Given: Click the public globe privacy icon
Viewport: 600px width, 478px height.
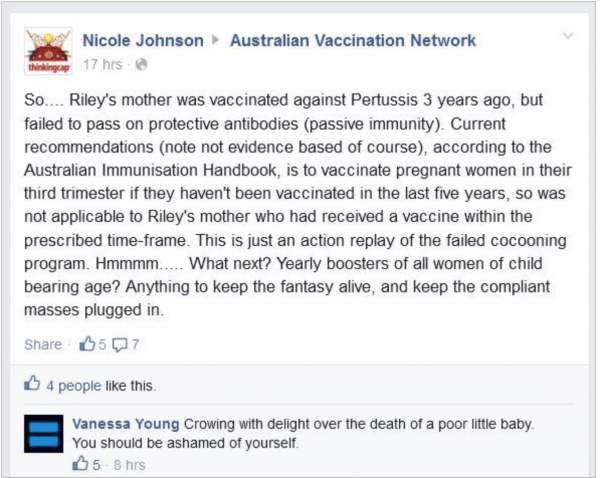Looking at the screenshot, I should (x=141, y=64).
